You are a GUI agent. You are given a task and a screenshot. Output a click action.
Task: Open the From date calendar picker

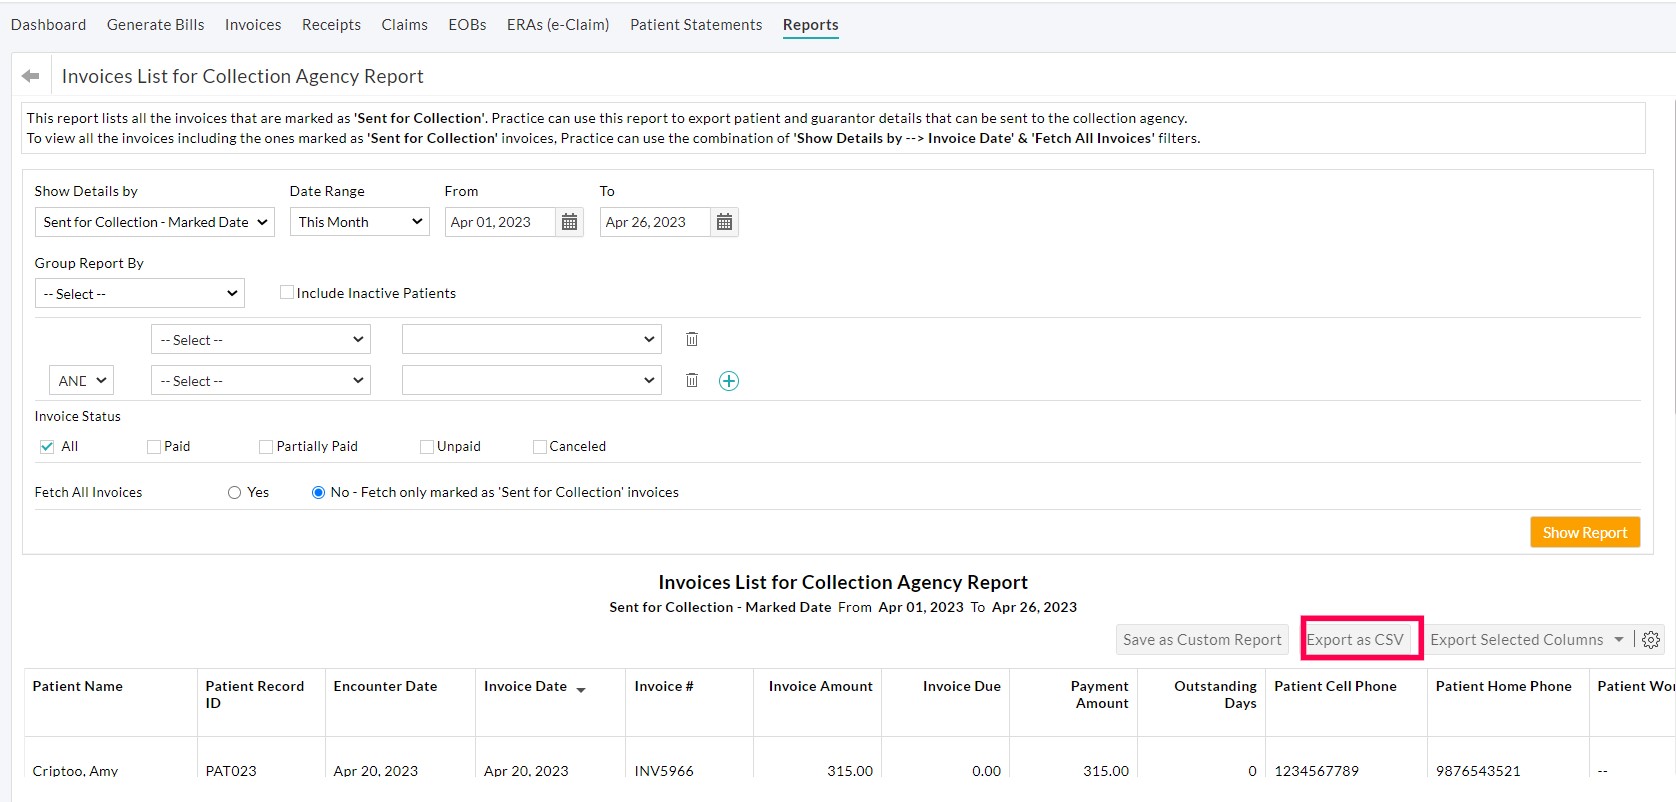coord(569,222)
